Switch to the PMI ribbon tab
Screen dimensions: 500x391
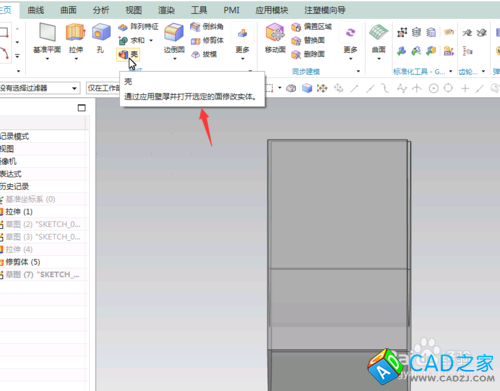(231, 10)
